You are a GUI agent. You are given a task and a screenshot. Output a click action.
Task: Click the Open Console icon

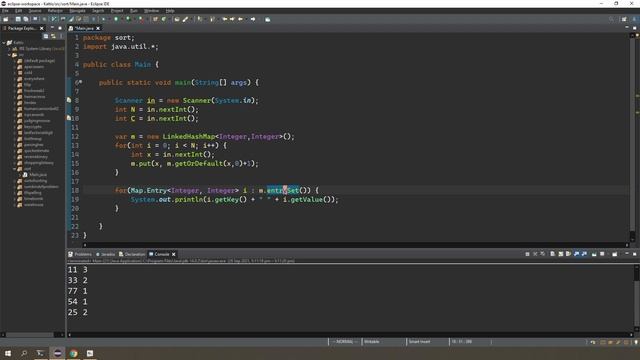[x=615, y=254]
